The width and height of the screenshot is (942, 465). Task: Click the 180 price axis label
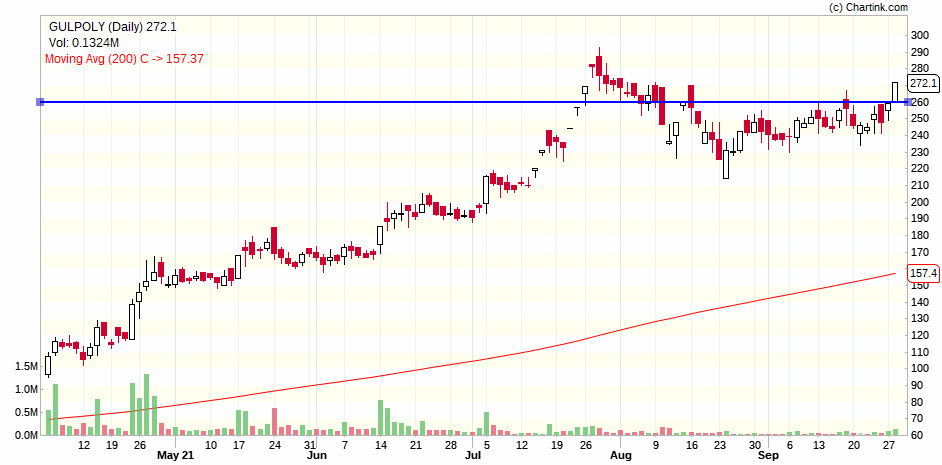pos(920,236)
